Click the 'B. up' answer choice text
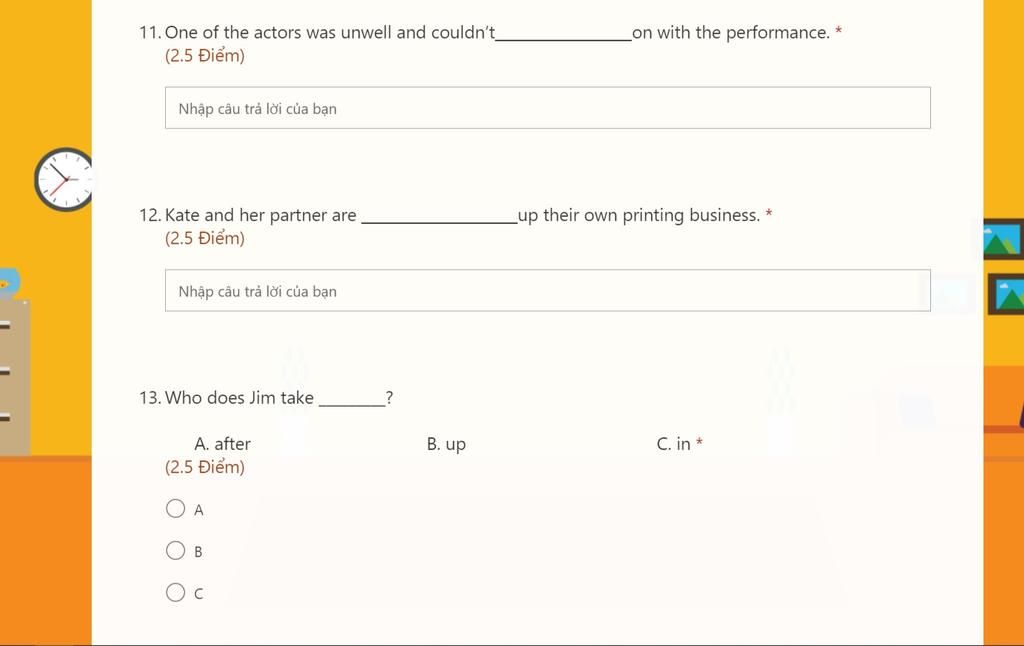Image resolution: width=1024 pixels, height=646 pixels. 446,444
